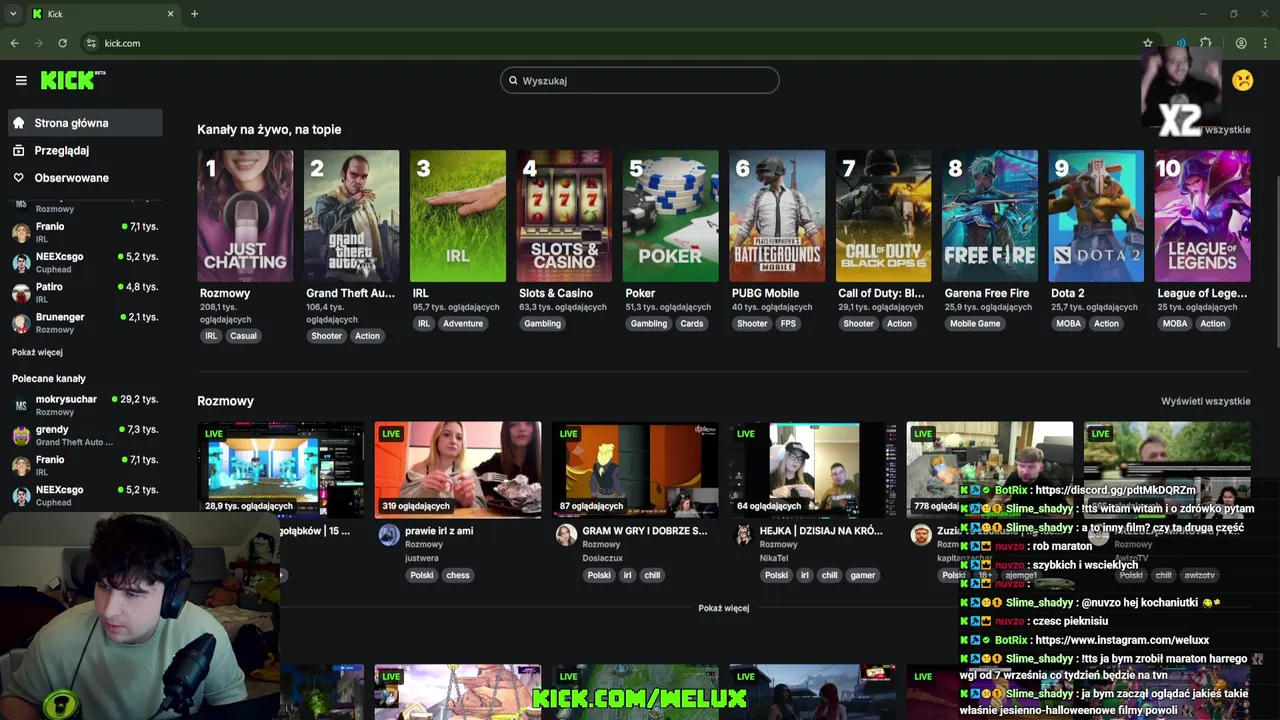This screenshot has height=720, width=1280.
Task: Open the live stream with 87 viewers
Action: coord(635,469)
